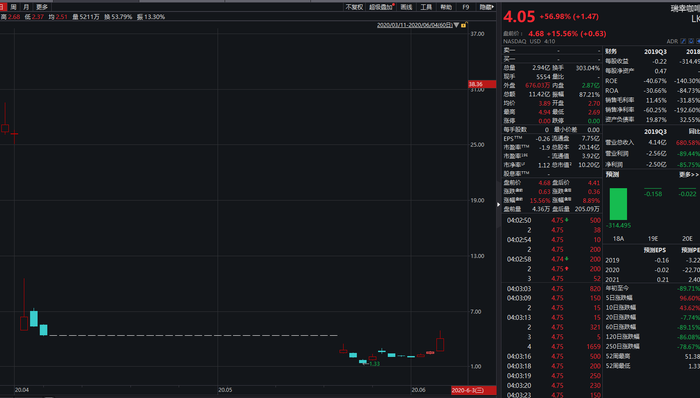Select the 画线 drawing tool

(406, 7)
